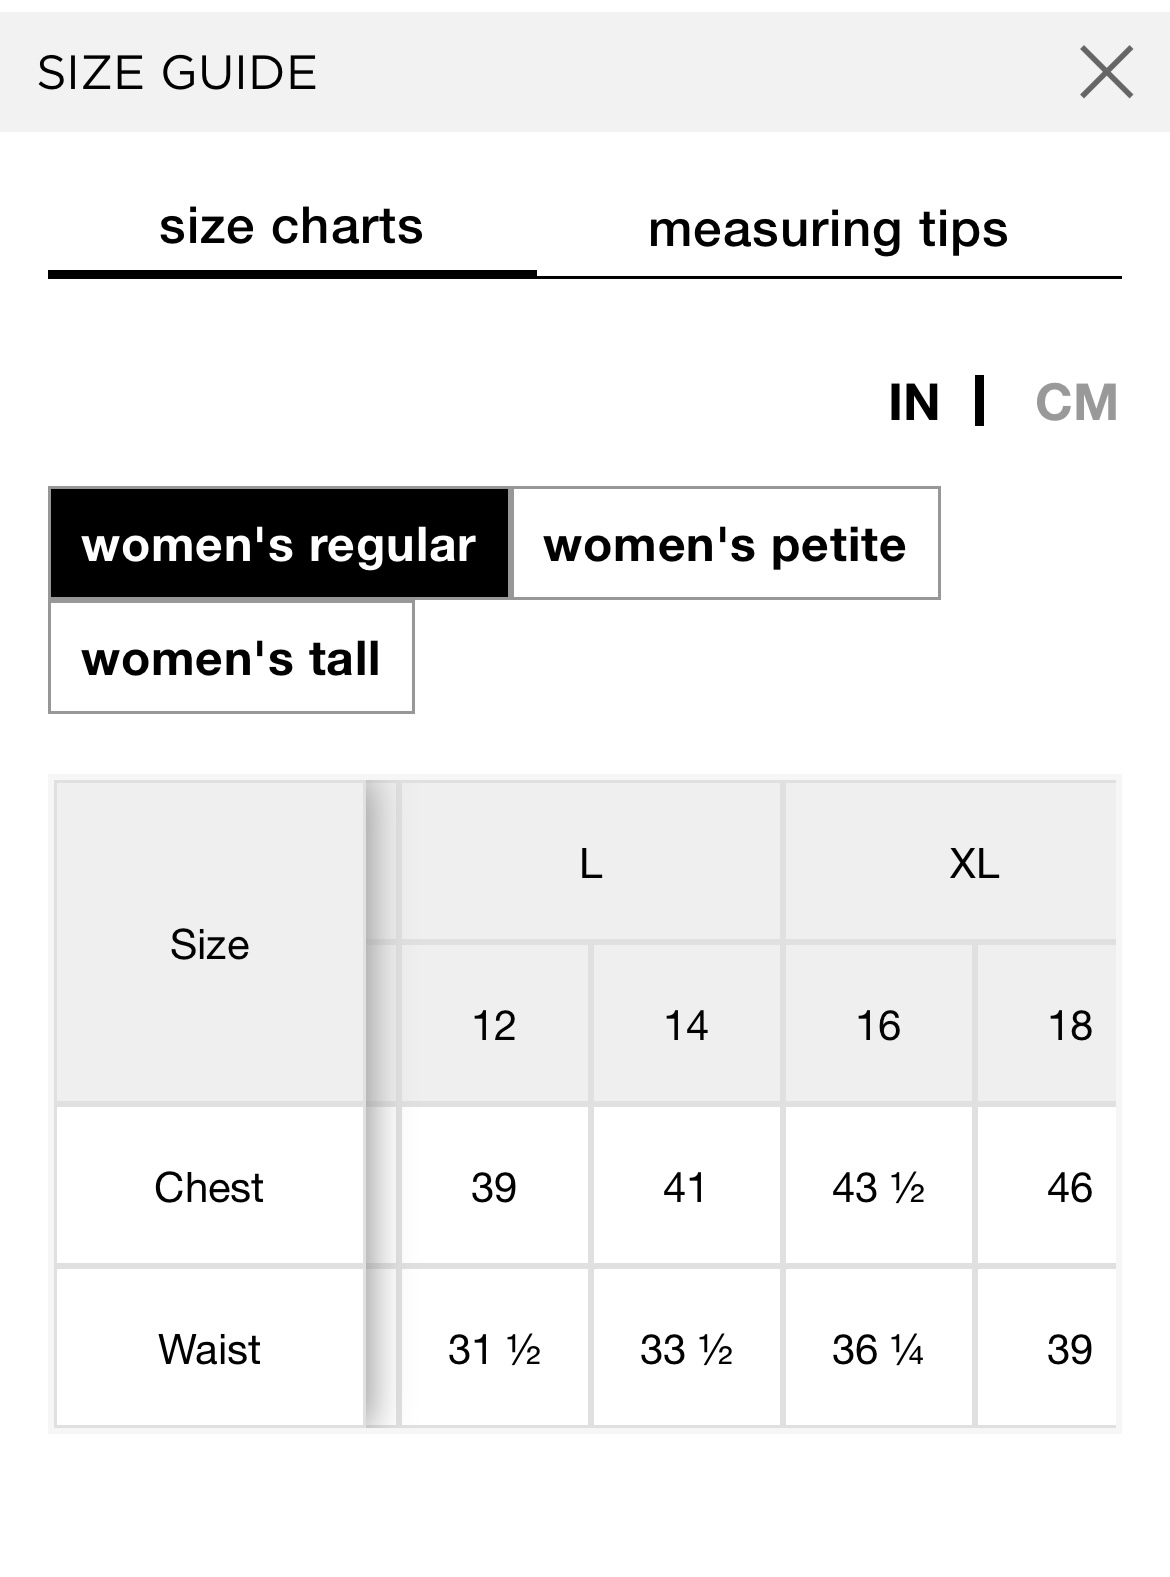
Task: Click the size 14 column cell
Action: tap(686, 1024)
